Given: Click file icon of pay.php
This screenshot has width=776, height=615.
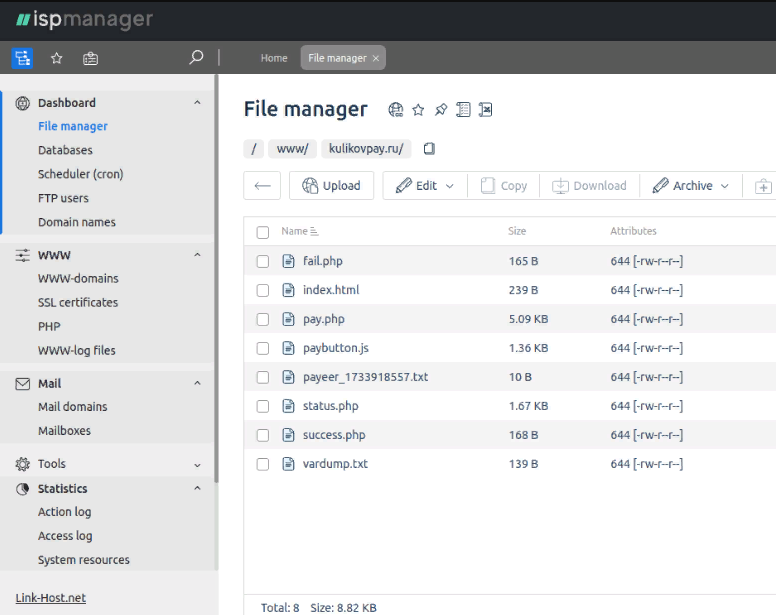Looking at the screenshot, I should pyautogui.click(x=288, y=319).
